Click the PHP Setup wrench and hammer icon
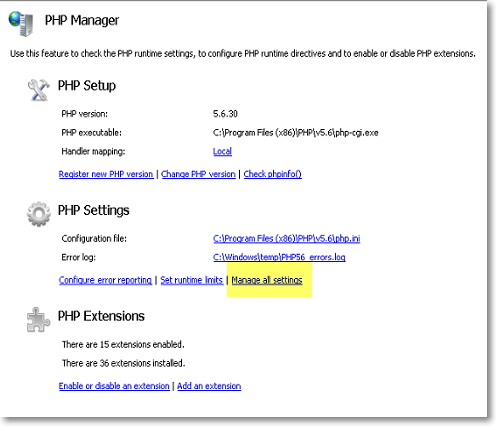496x426 pixels. coord(38,89)
